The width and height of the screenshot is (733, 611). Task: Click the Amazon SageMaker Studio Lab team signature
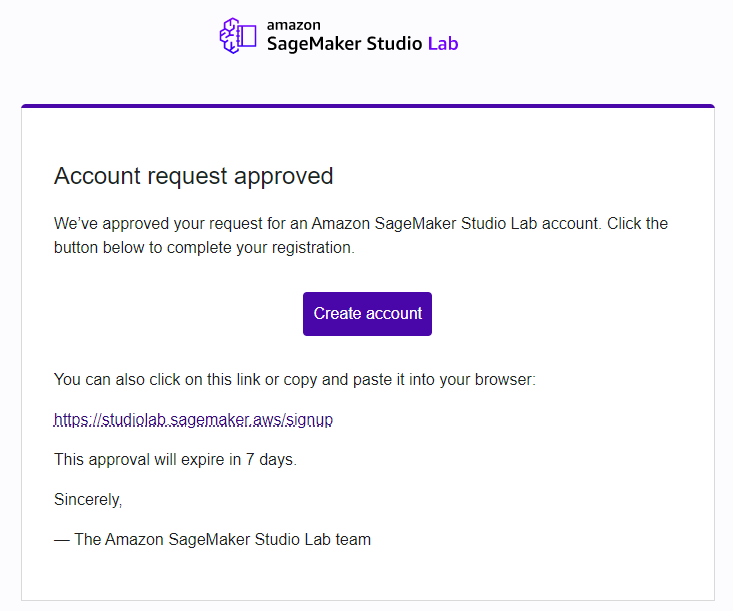[x=212, y=539]
